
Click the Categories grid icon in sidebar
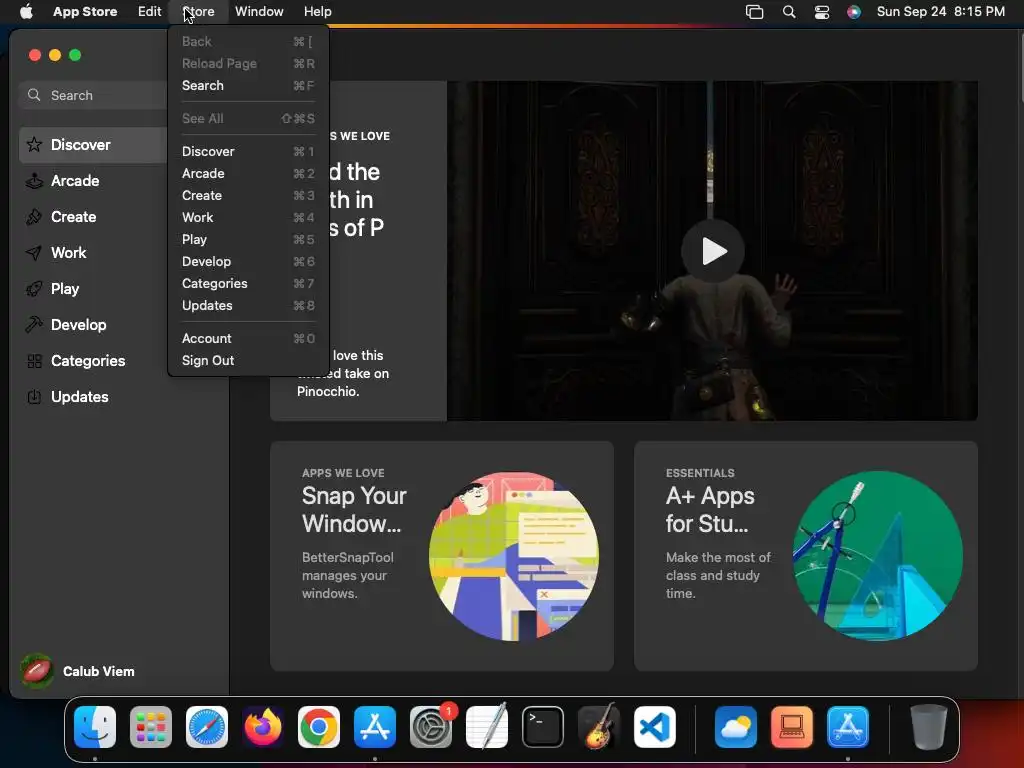click(x=34, y=361)
